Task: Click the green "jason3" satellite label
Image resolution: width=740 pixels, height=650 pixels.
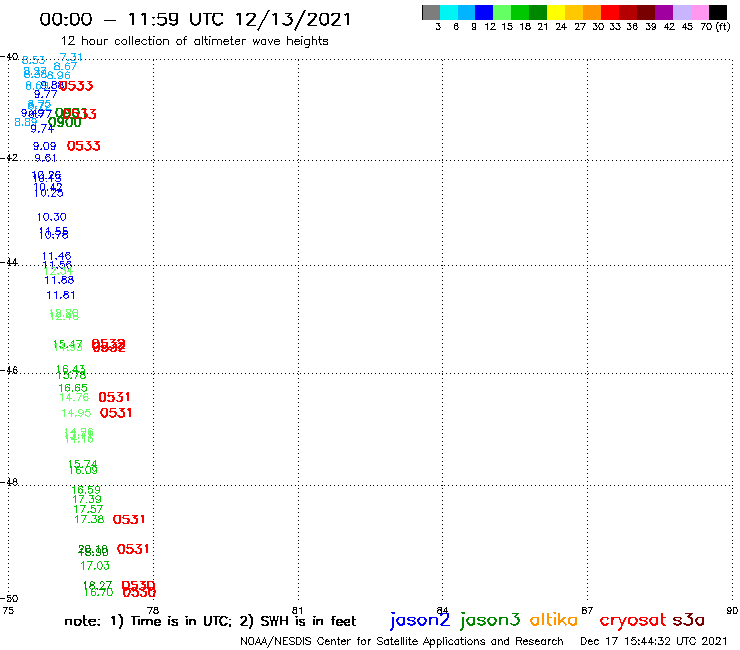Action: coord(490,620)
